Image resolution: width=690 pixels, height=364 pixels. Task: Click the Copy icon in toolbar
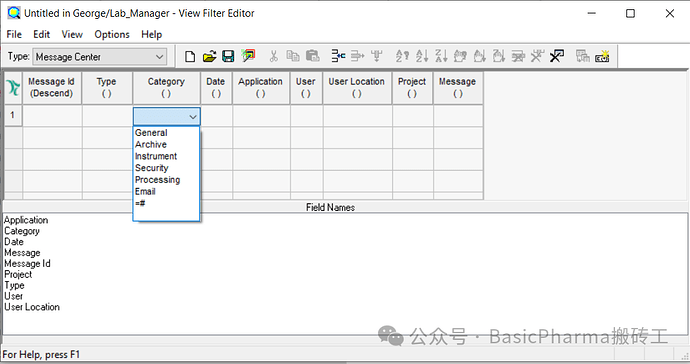pos(293,56)
